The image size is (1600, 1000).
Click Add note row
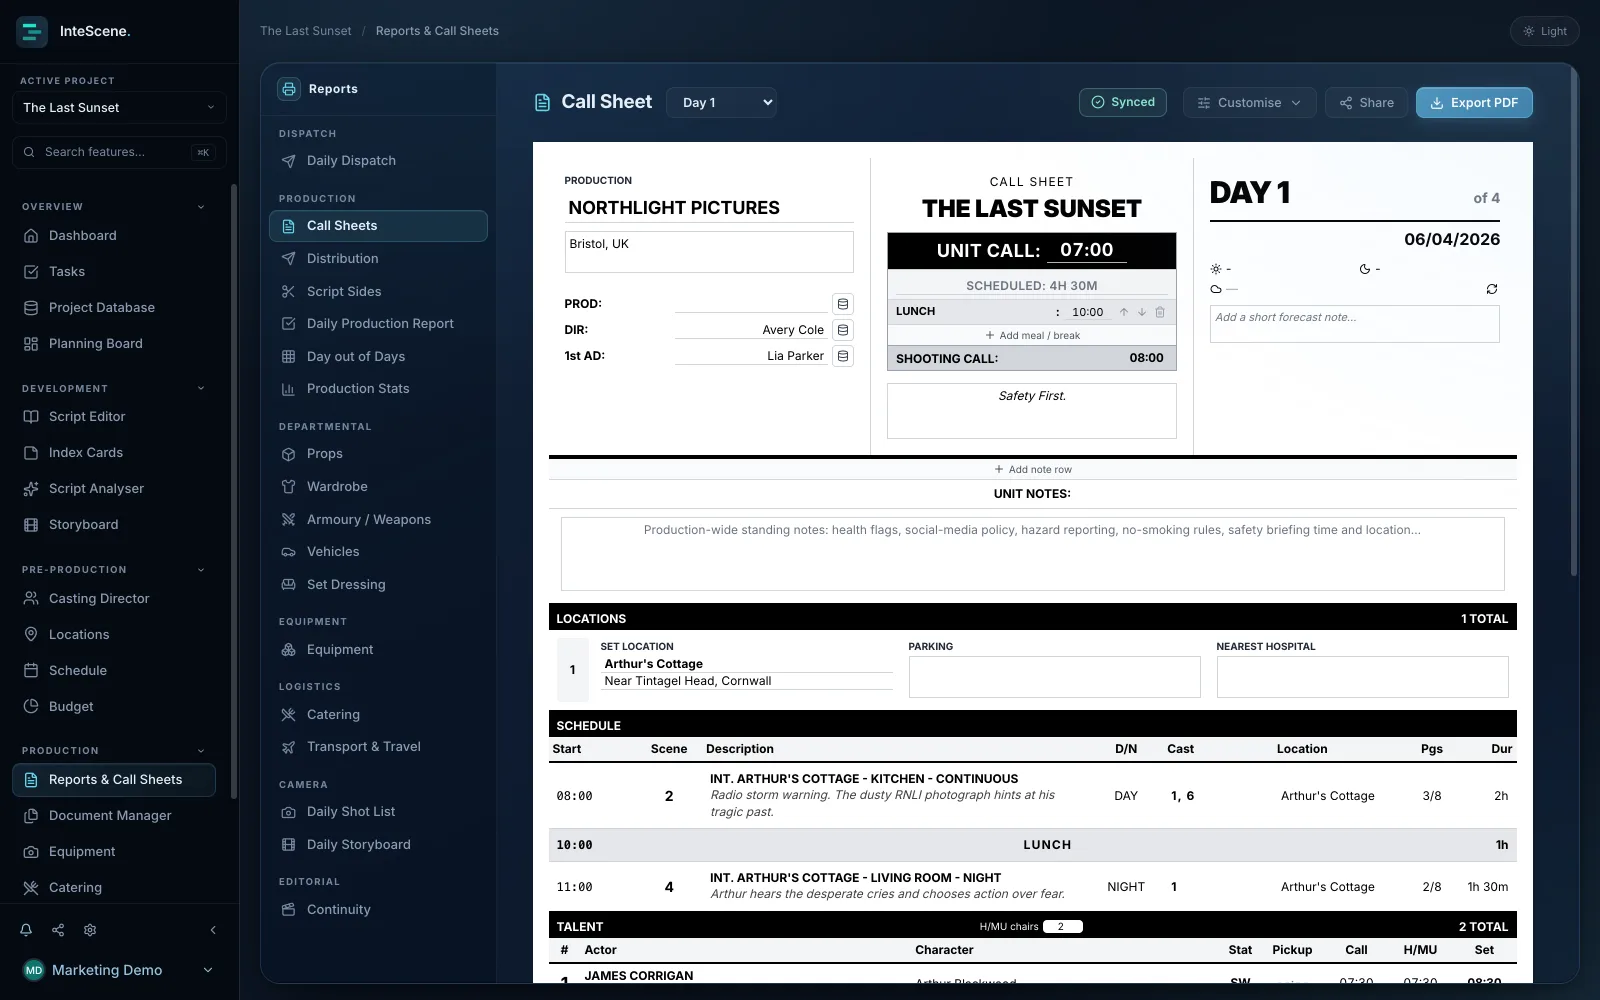pyautogui.click(x=1032, y=470)
